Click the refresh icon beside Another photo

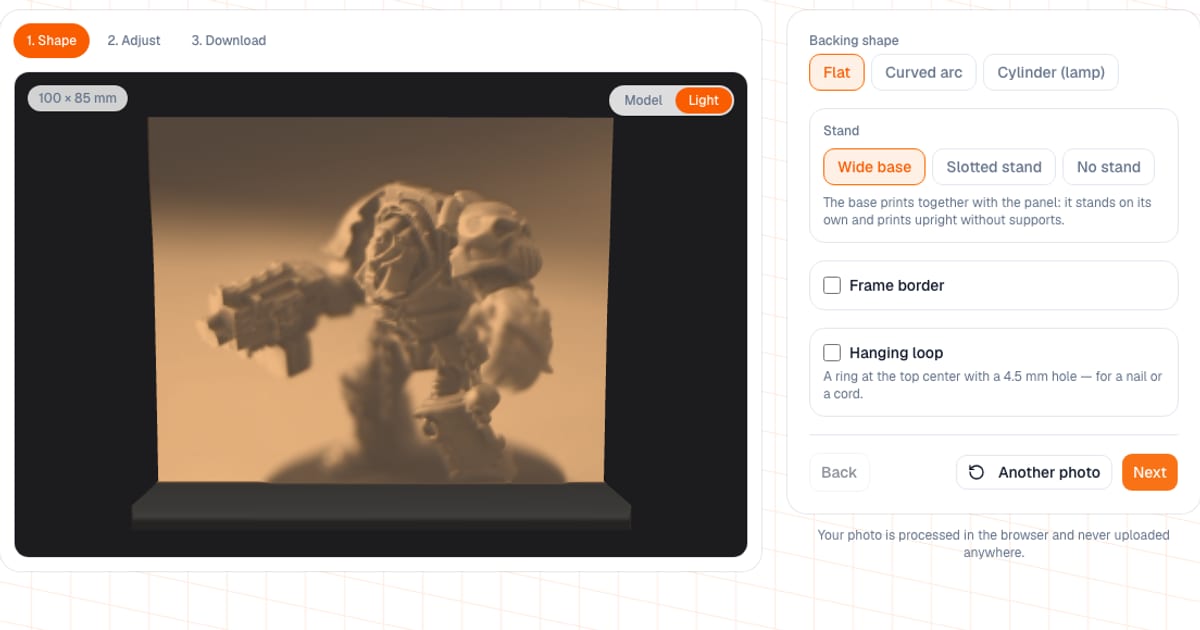click(x=977, y=472)
